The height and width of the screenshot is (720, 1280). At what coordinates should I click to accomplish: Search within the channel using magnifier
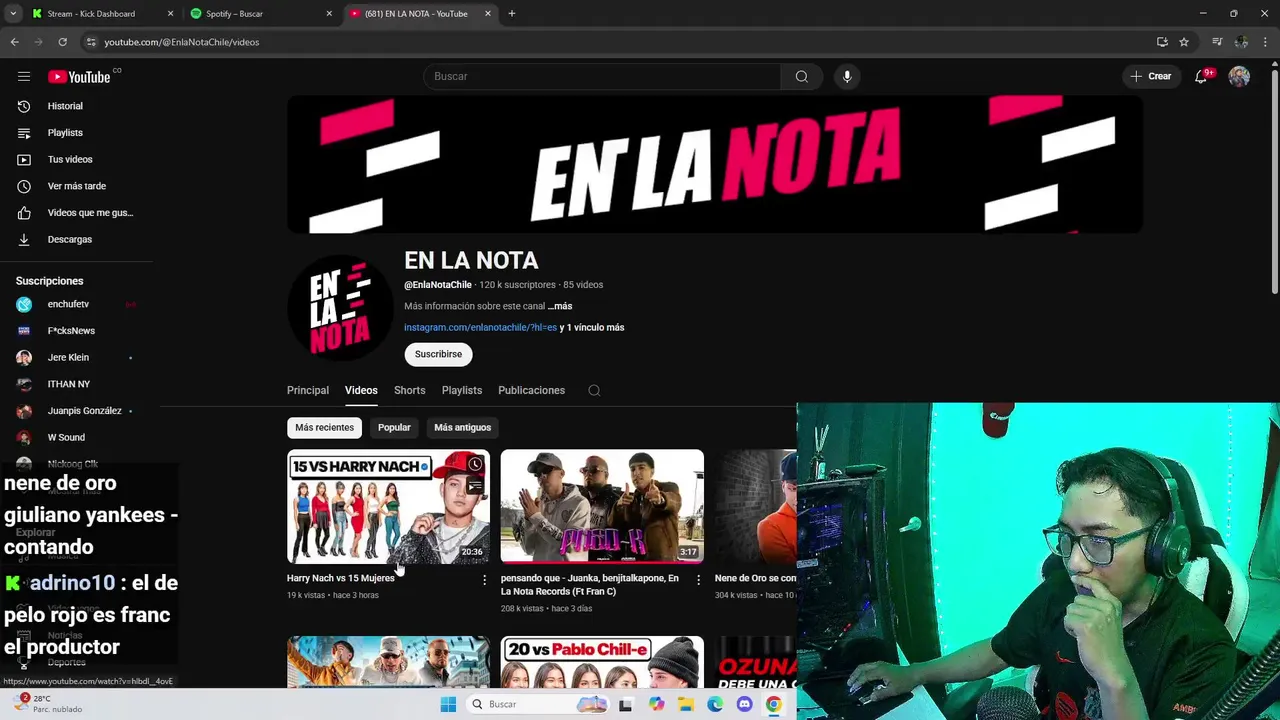[594, 391]
